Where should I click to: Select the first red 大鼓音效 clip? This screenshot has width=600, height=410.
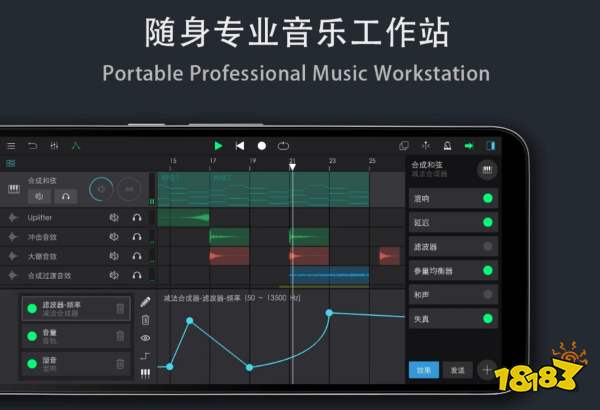pyautogui.click(x=229, y=256)
